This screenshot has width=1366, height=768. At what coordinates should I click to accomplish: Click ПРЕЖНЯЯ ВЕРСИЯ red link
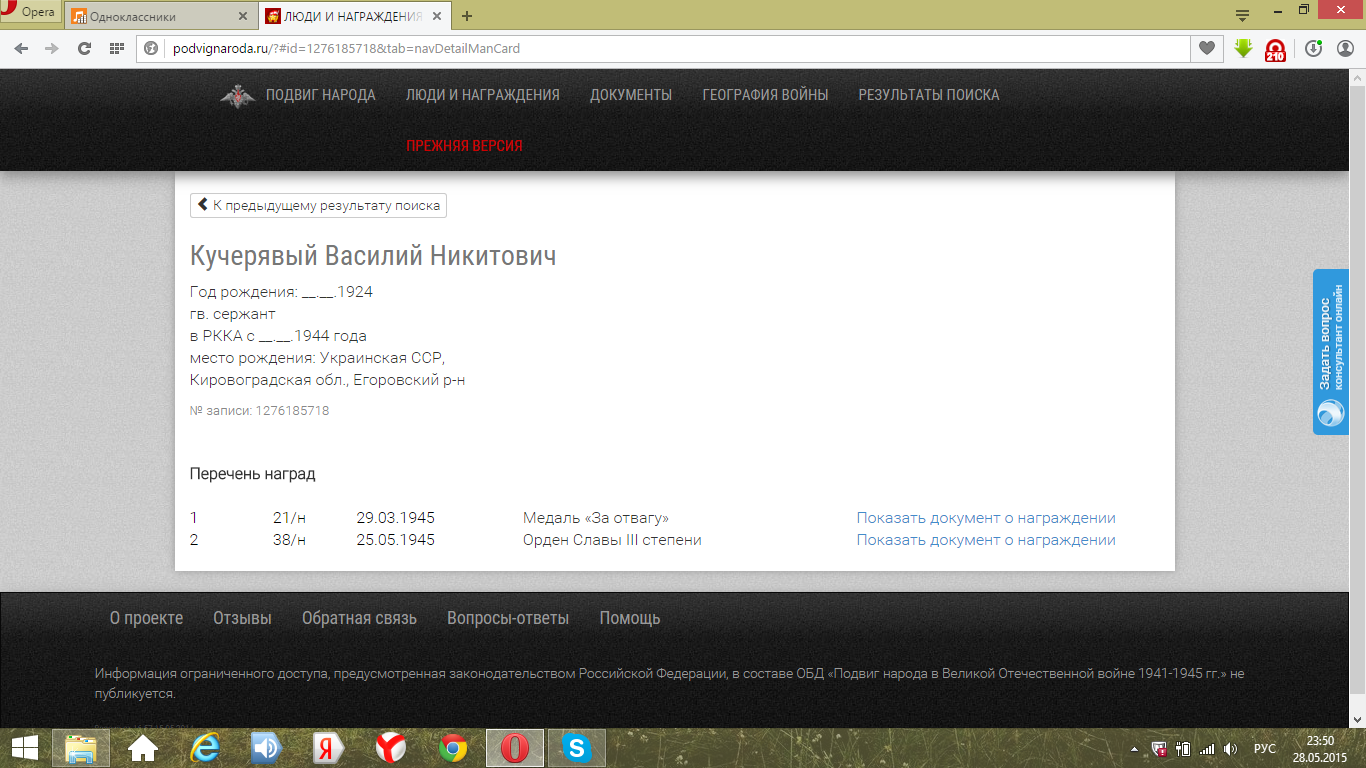point(464,146)
